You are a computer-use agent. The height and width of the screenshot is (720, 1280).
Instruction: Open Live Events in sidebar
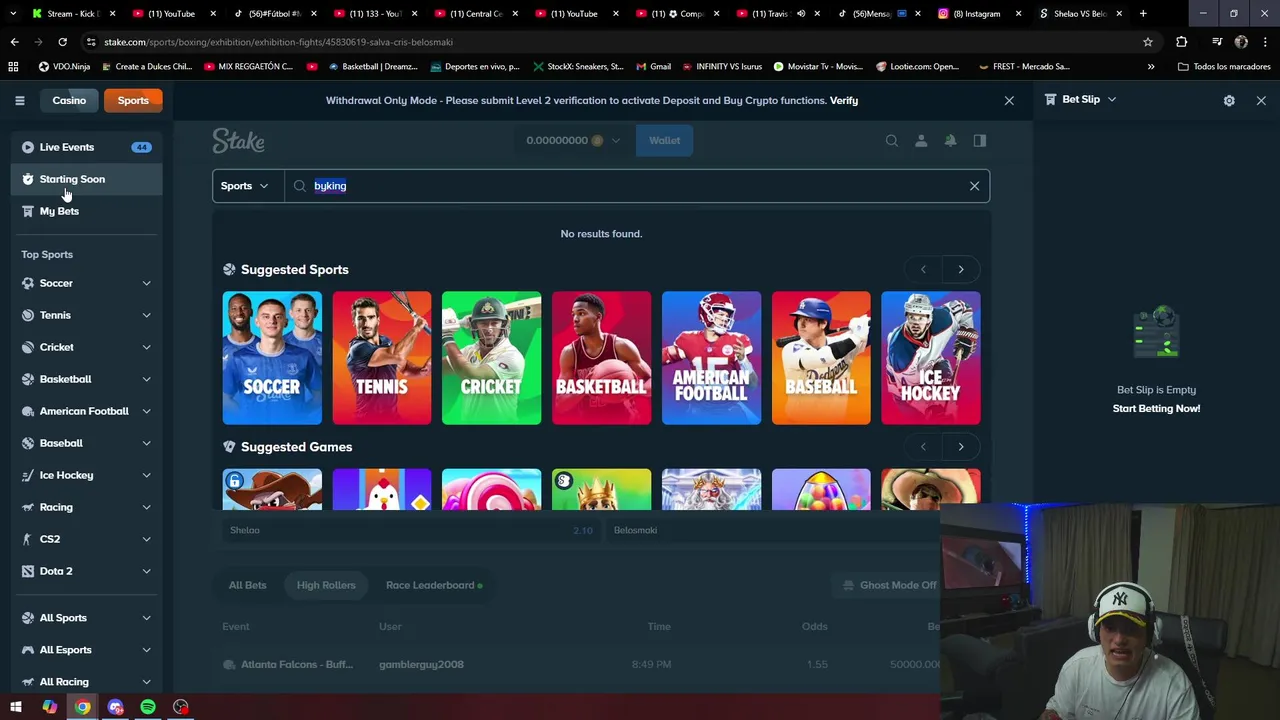87,147
